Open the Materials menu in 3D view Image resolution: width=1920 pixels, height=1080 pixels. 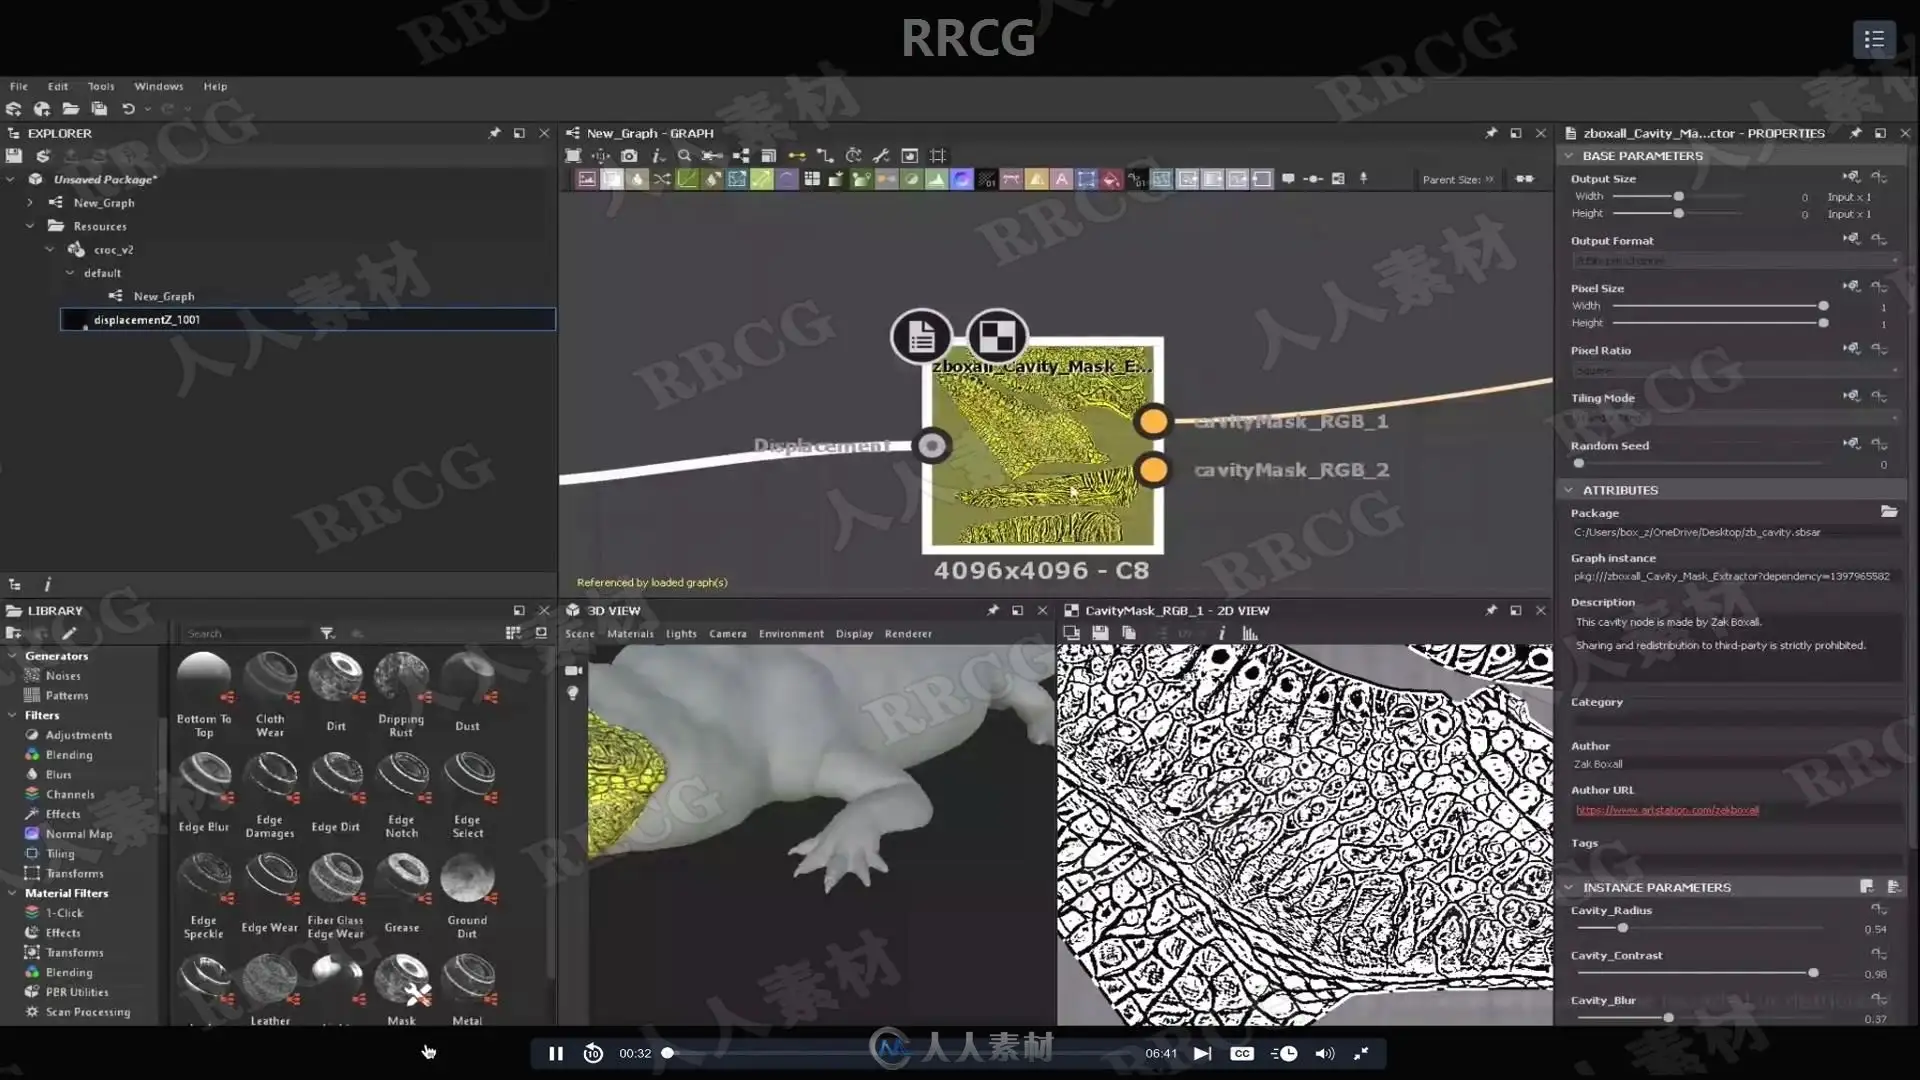pos(630,634)
